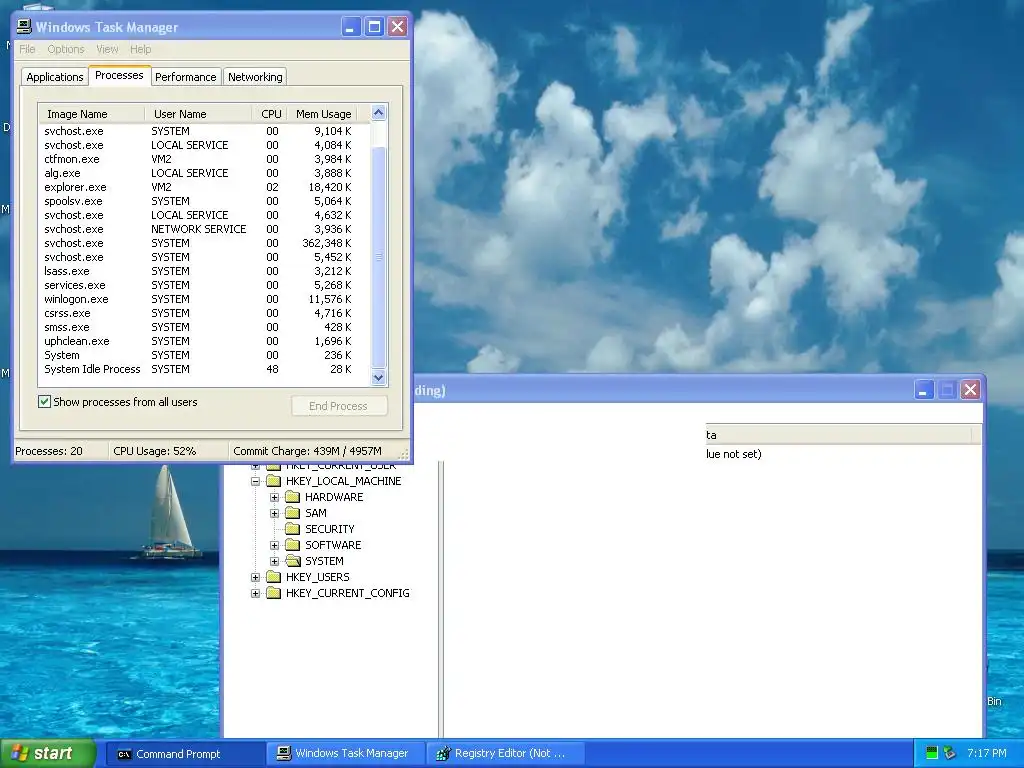Expand the HKEY_USERS registry key
The height and width of the screenshot is (768, 1024).
click(x=255, y=577)
